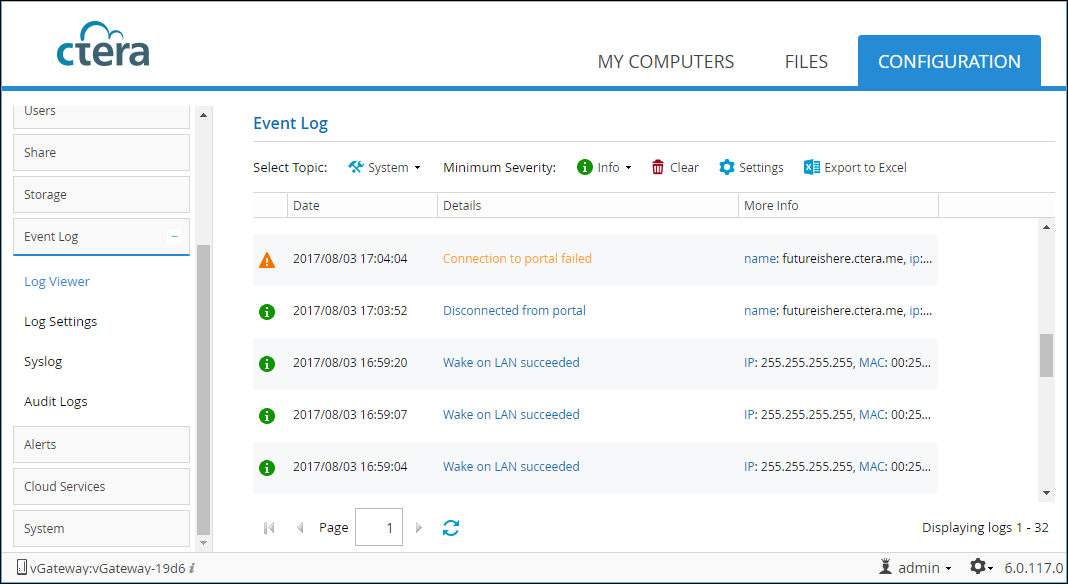The image size is (1068, 584).
Task: Click the page number input field
Action: [x=379, y=527]
